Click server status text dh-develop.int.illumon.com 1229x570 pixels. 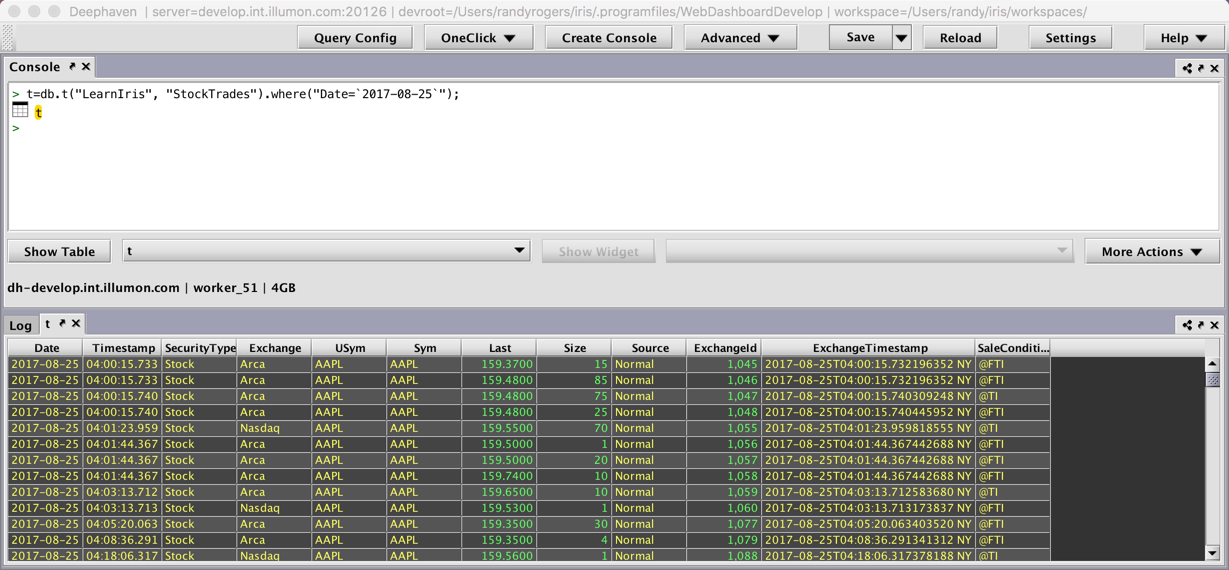[93, 288]
